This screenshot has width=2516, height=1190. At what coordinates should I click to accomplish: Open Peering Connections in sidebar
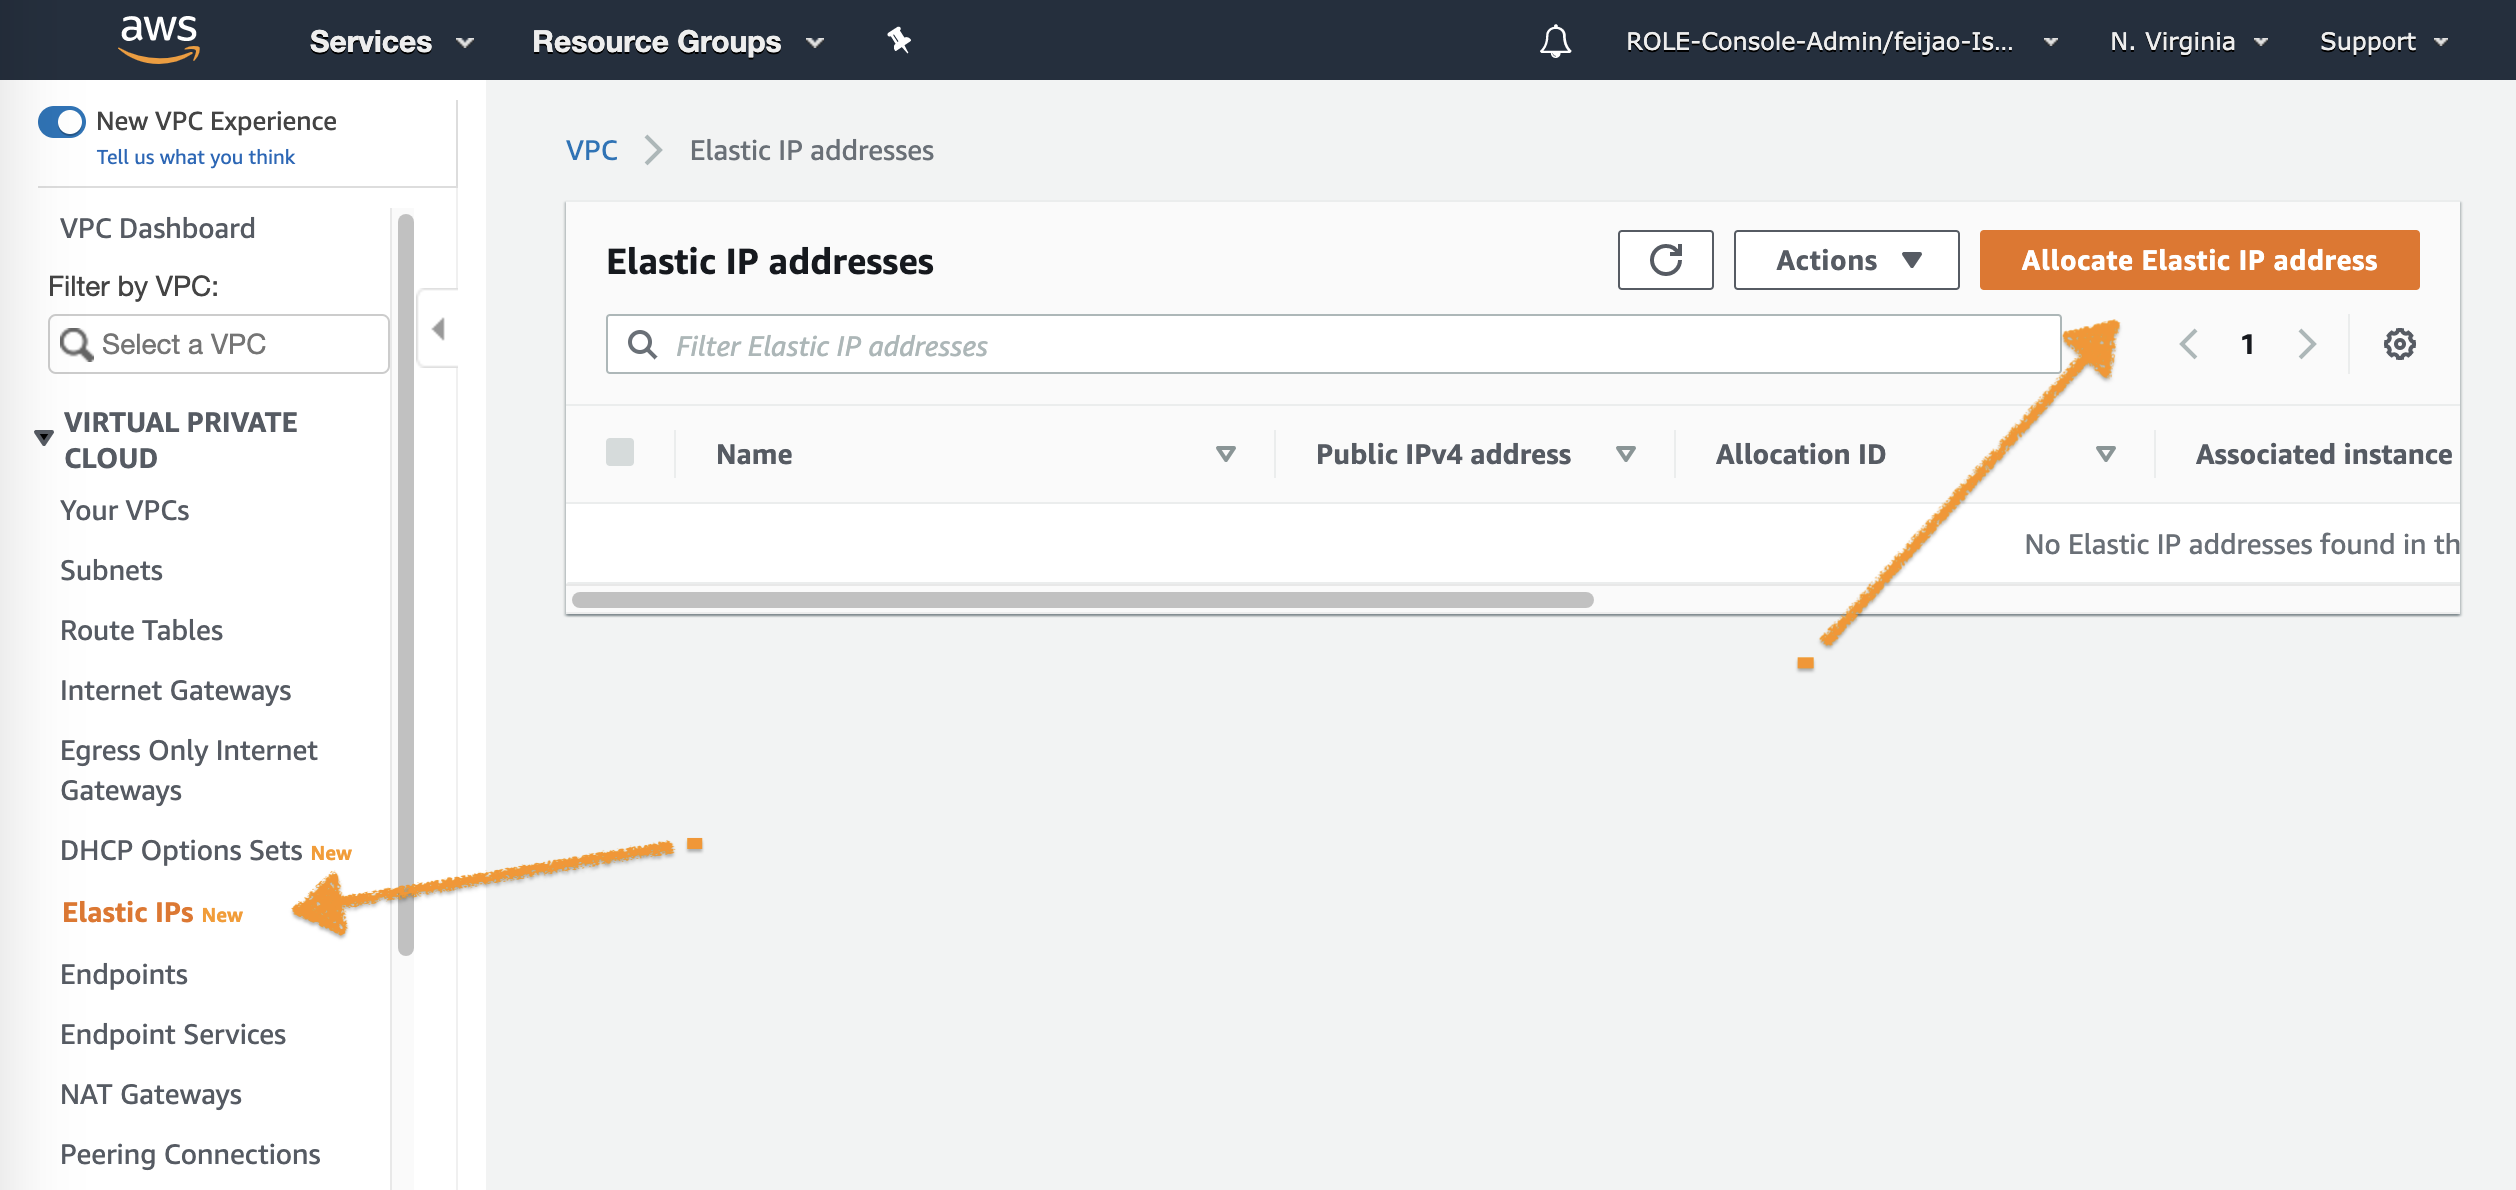[190, 1154]
